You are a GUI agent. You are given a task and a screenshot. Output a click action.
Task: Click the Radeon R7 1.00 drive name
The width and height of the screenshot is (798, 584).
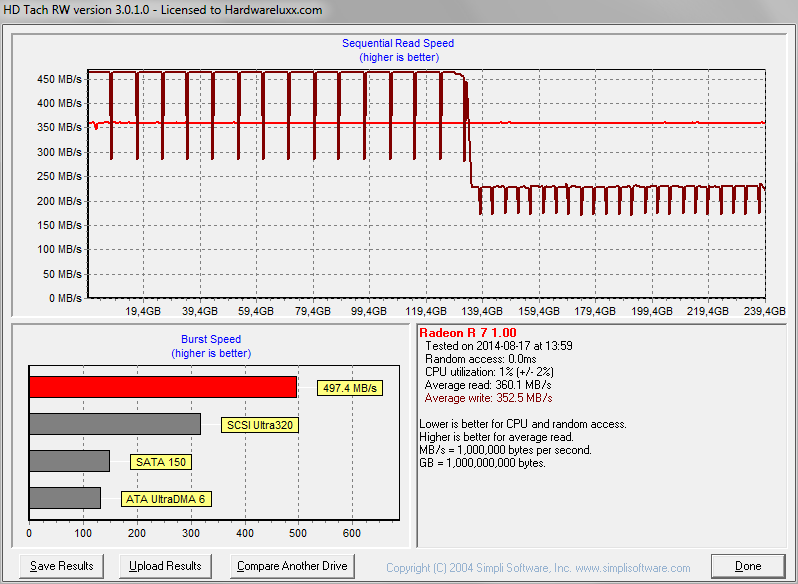(x=468, y=333)
